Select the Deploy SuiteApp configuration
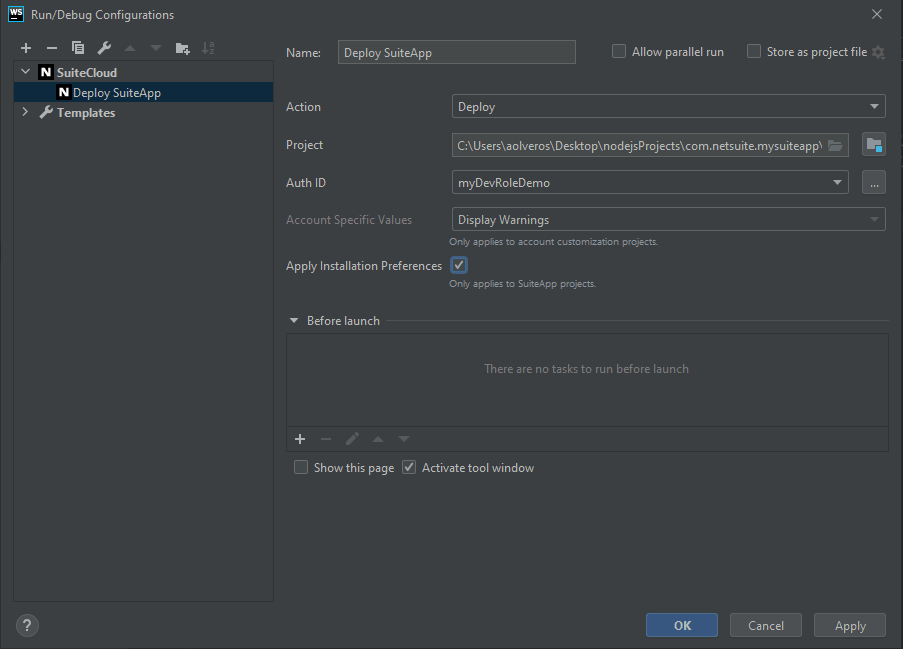Viewport: 903px width, 649px height. tap(143, 93)
